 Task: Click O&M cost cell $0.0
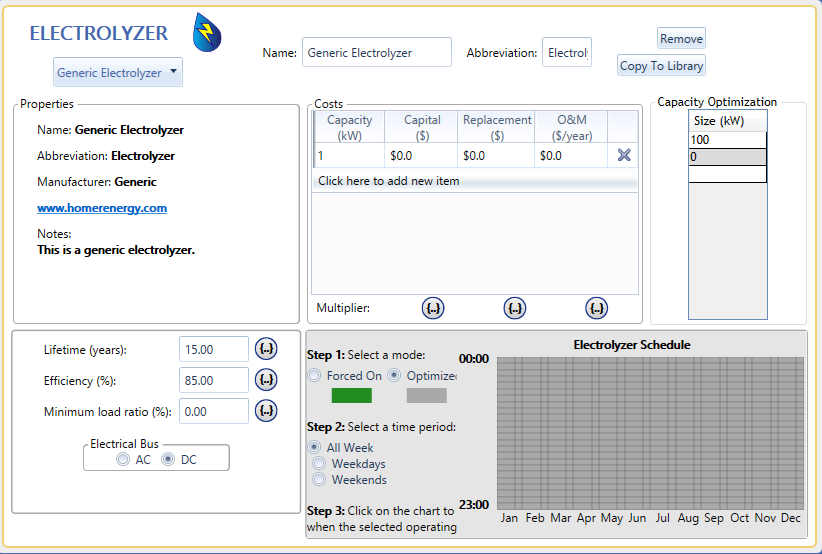coord(571,156)
